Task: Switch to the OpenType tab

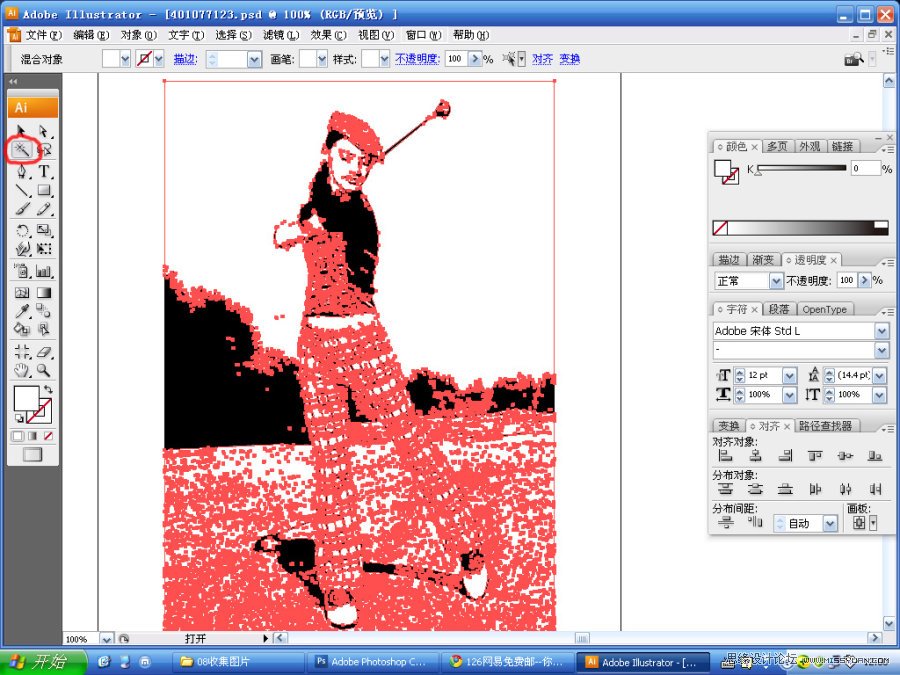Action: point(824,309)
